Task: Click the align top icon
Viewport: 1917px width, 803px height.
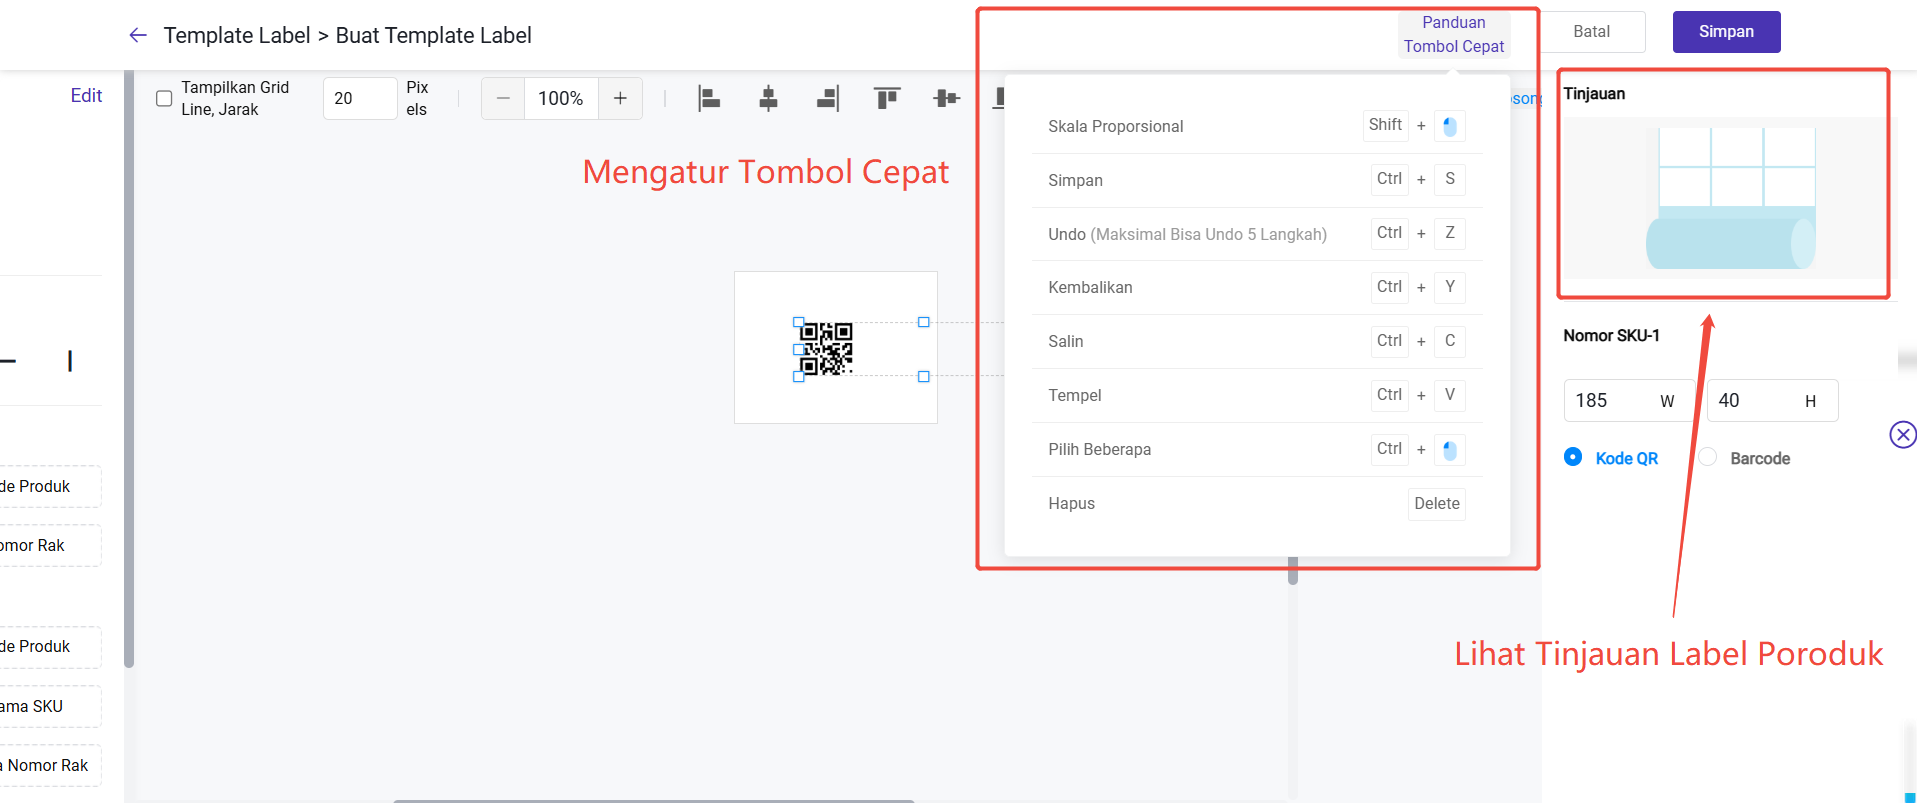Action: pyautogui.click(x=886, y=98)
